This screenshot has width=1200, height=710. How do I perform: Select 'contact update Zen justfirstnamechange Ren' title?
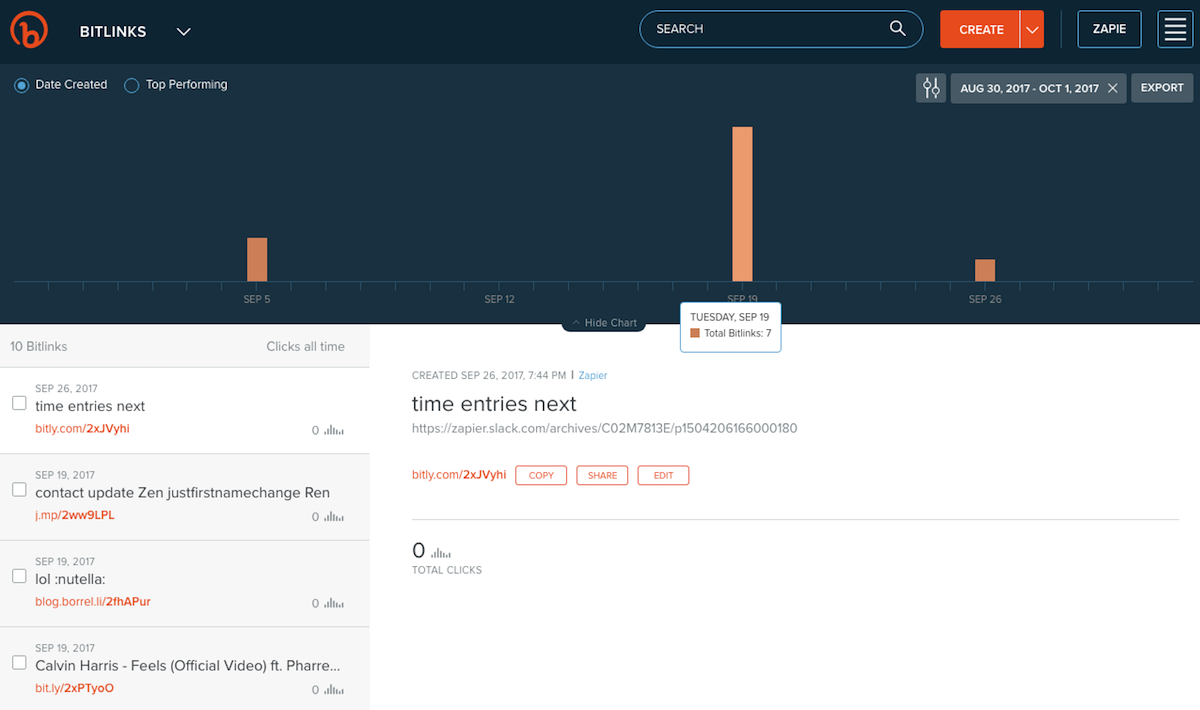[182, 492]
